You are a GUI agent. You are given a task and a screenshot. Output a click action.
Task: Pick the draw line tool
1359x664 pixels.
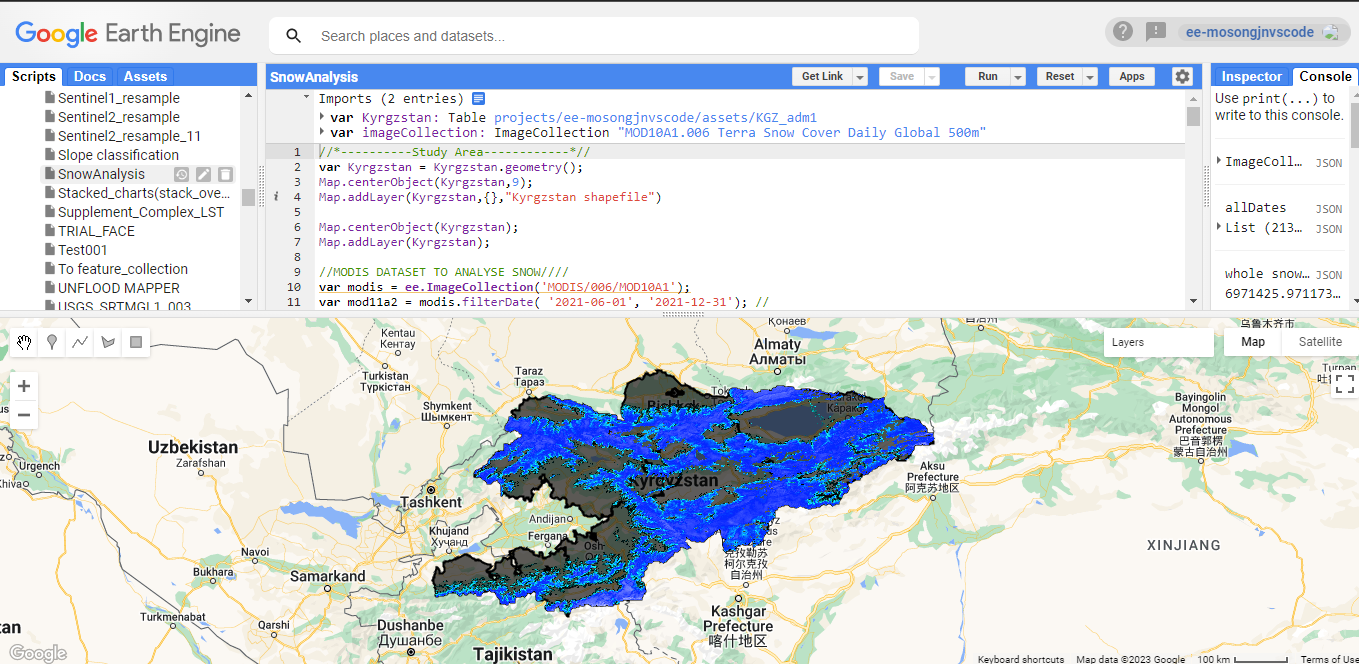(80, 343)
